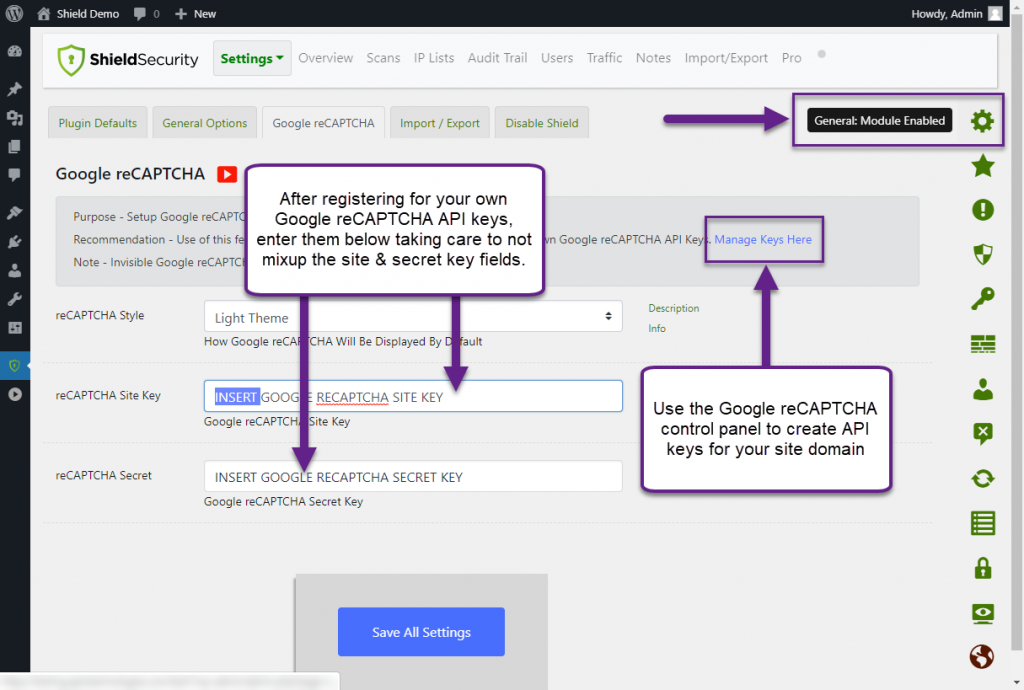
Task: Focus the reCAPTCHA Site Key input field
Action: [x=413, y=396]
